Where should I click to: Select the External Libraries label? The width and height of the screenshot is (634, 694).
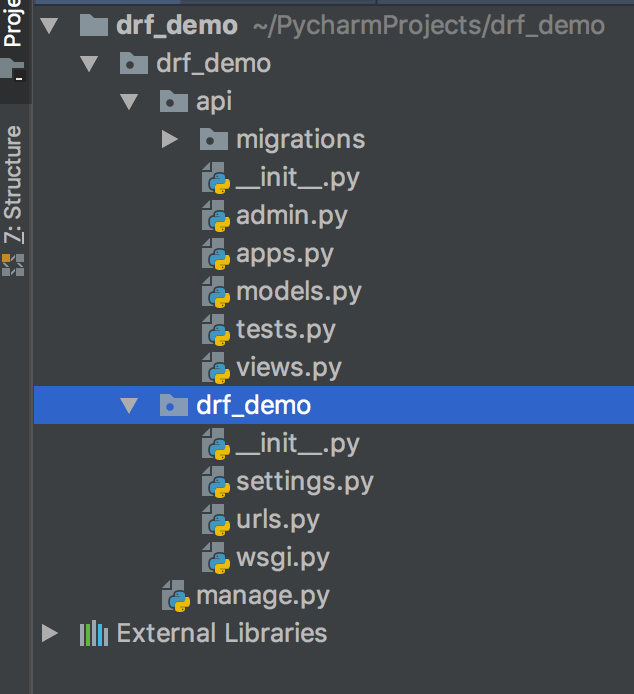[222, 633]
